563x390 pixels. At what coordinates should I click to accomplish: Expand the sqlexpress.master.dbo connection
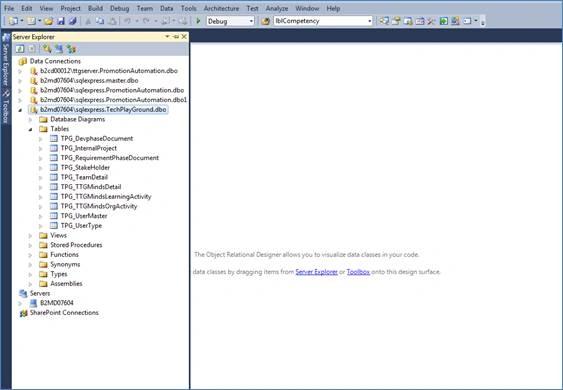20,81
